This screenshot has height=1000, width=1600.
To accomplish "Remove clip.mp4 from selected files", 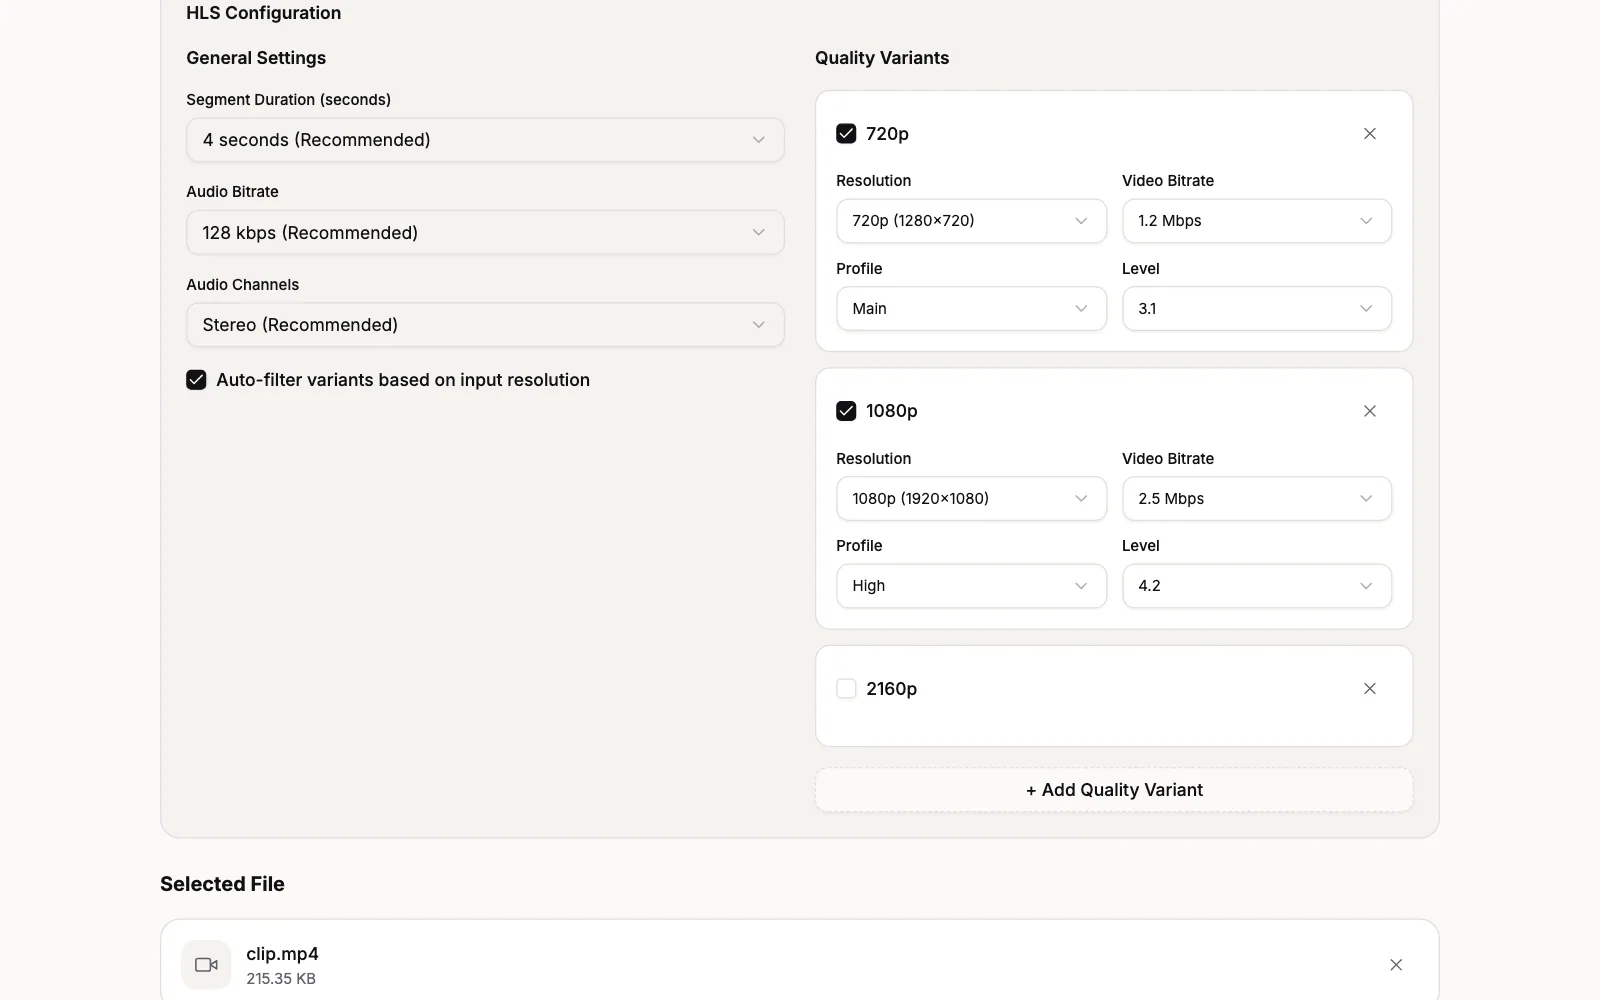I will pyautogui.click(x=1396, y=965).
